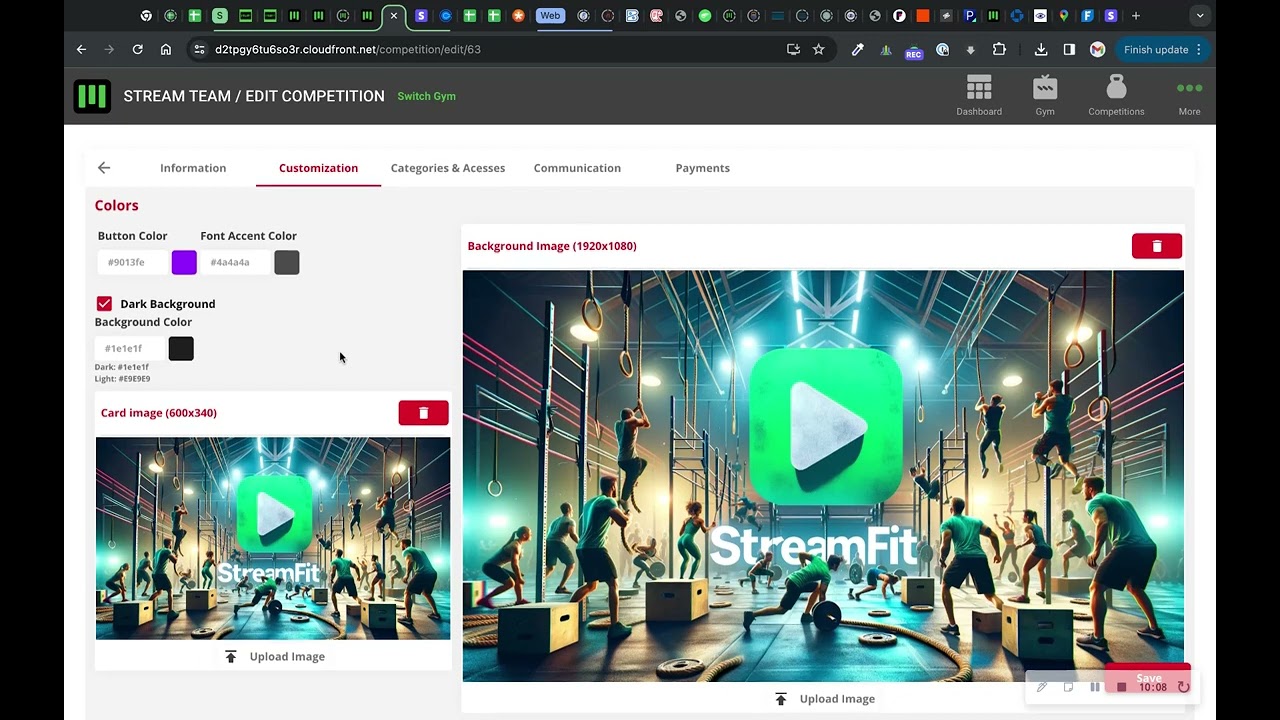This screenshot has height=720, width=1280.
Task: Click the back arrow beside Information tab
Action: point(104,168)
